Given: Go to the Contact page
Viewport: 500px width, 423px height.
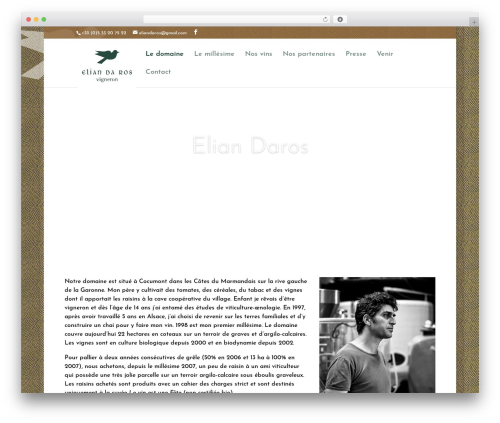Looking at the screenshot, I should coord(158,72).
